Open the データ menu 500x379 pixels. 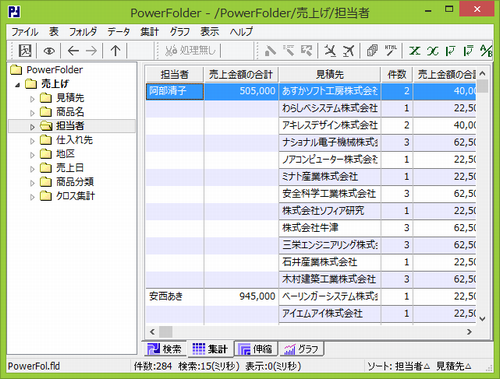click(118, 32)
